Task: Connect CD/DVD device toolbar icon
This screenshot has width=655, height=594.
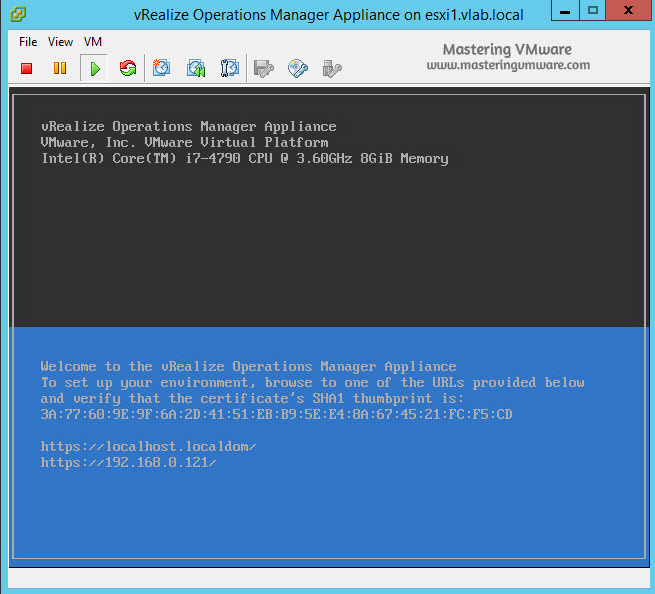Action: 298,69
